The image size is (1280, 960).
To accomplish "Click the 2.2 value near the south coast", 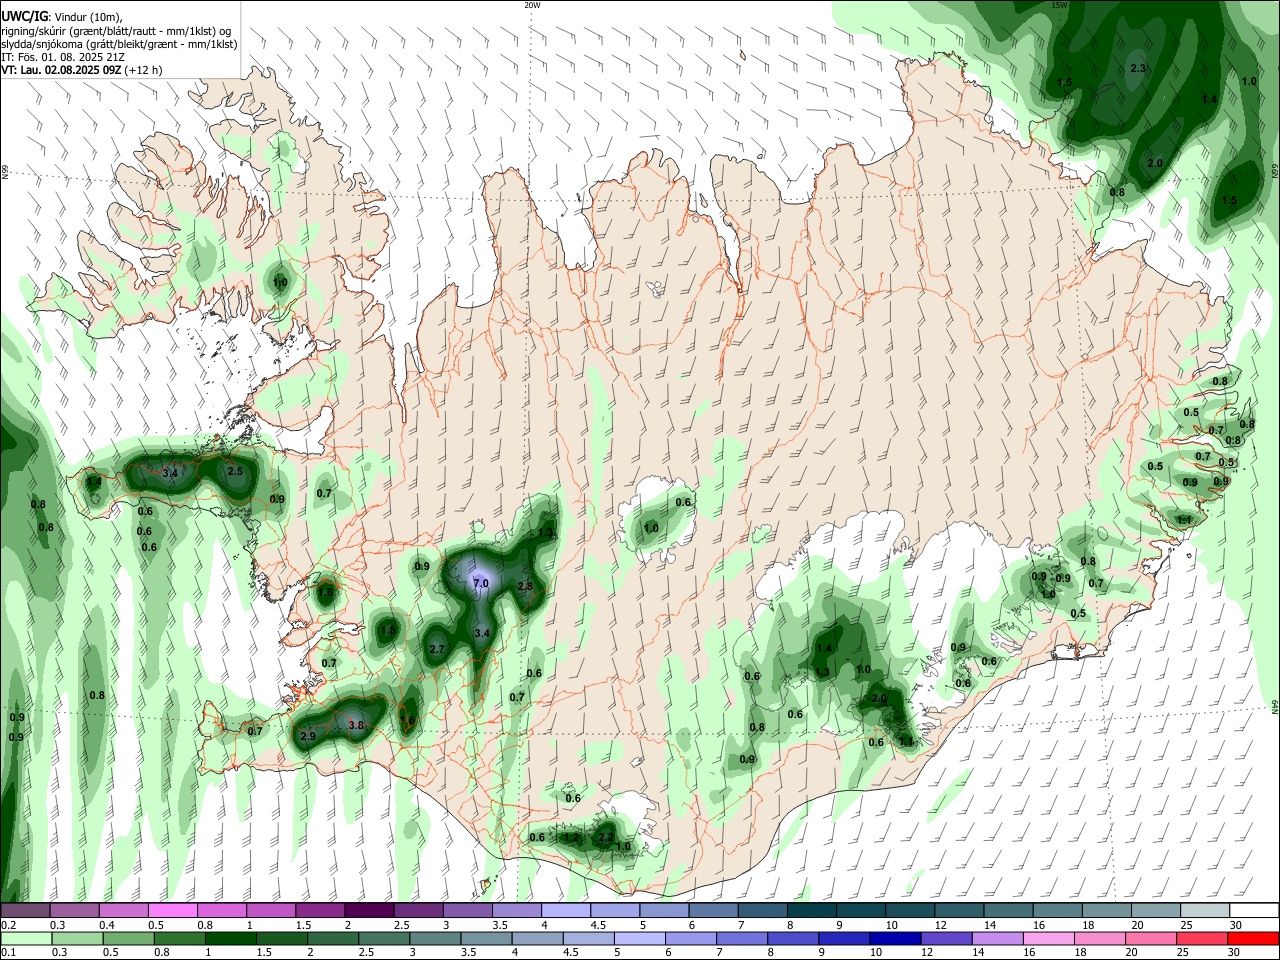I will pos(606,837).
